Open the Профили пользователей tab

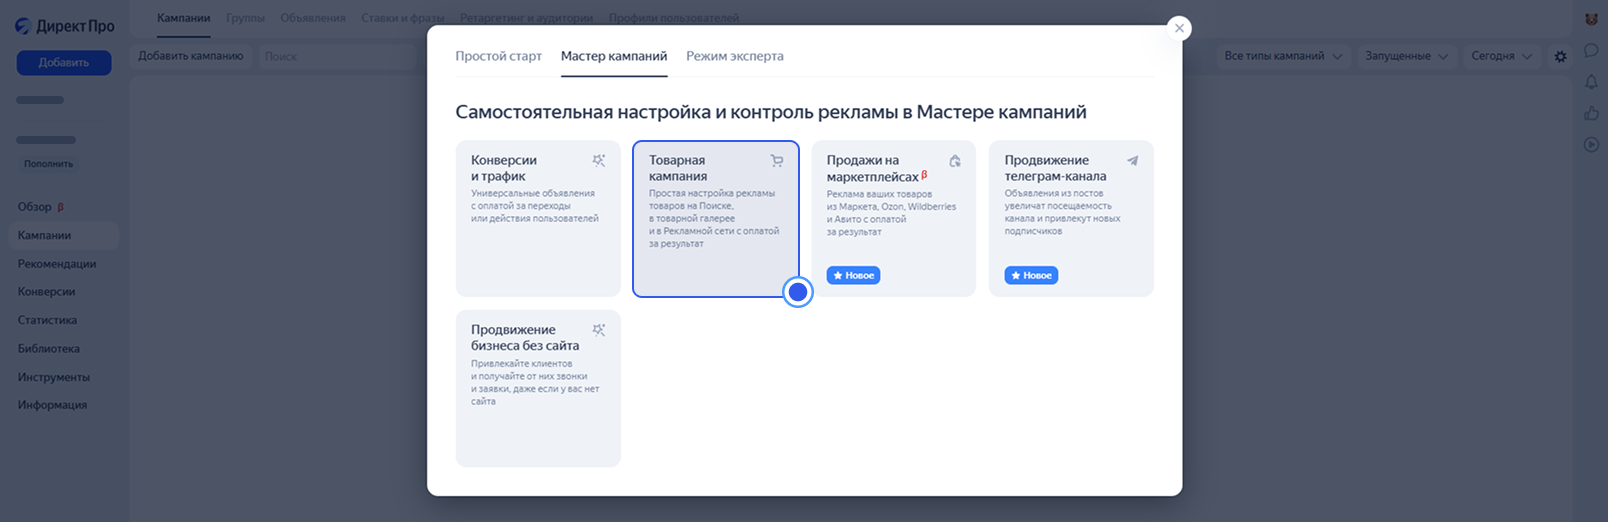674,18
